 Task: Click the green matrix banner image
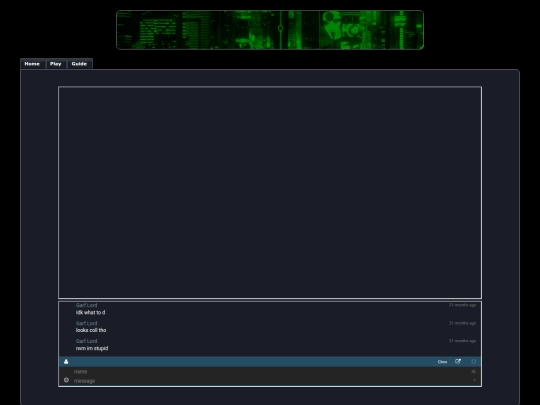coord(270,30)
